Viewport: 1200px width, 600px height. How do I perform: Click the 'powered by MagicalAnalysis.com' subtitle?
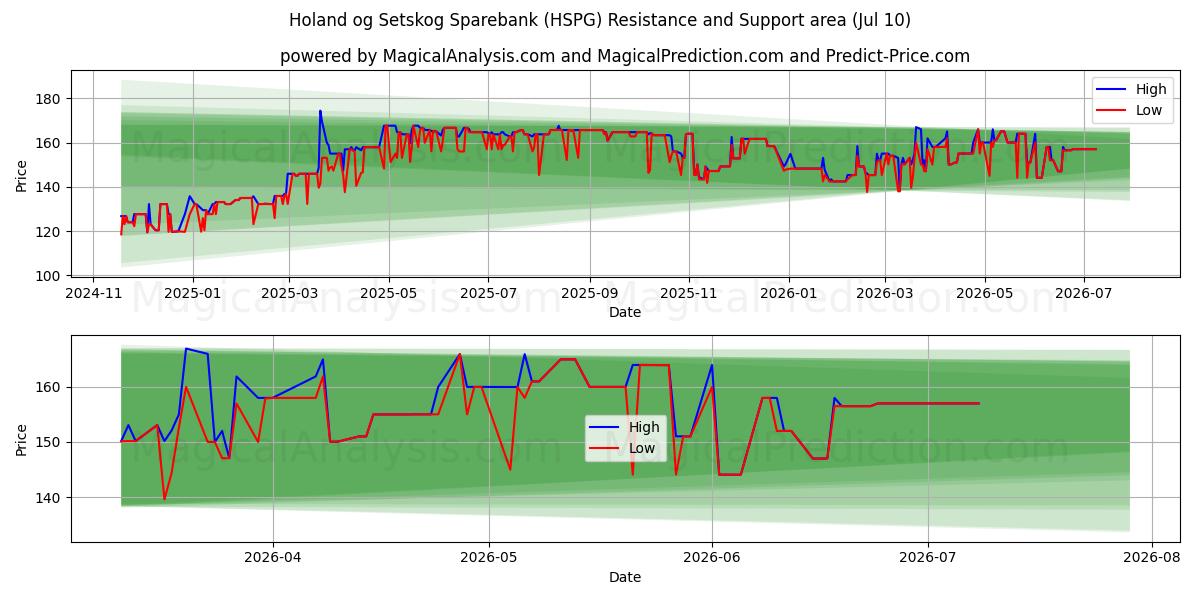coord(625,56)
